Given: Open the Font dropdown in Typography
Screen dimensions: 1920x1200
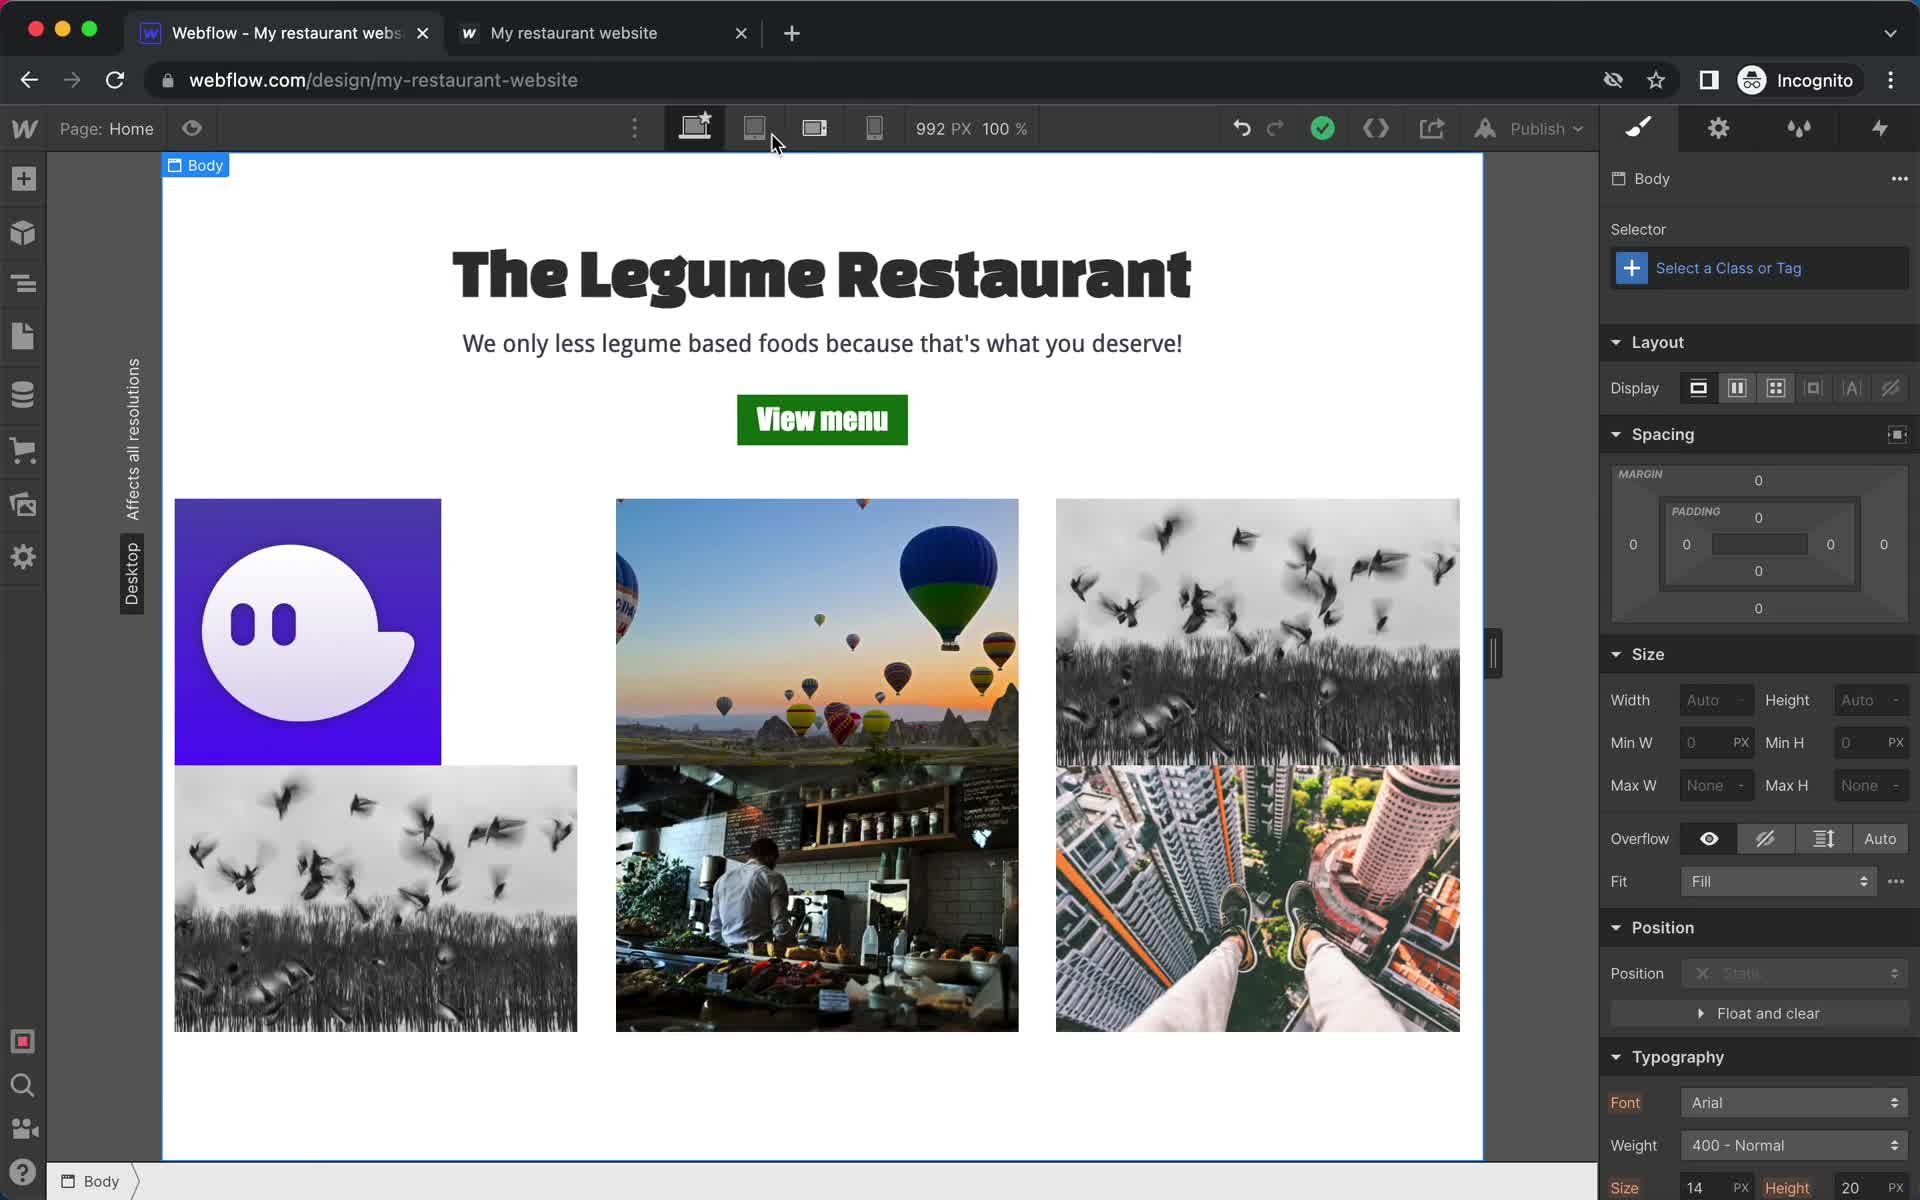Looking at the screenshot, I should [1791, 1102].
